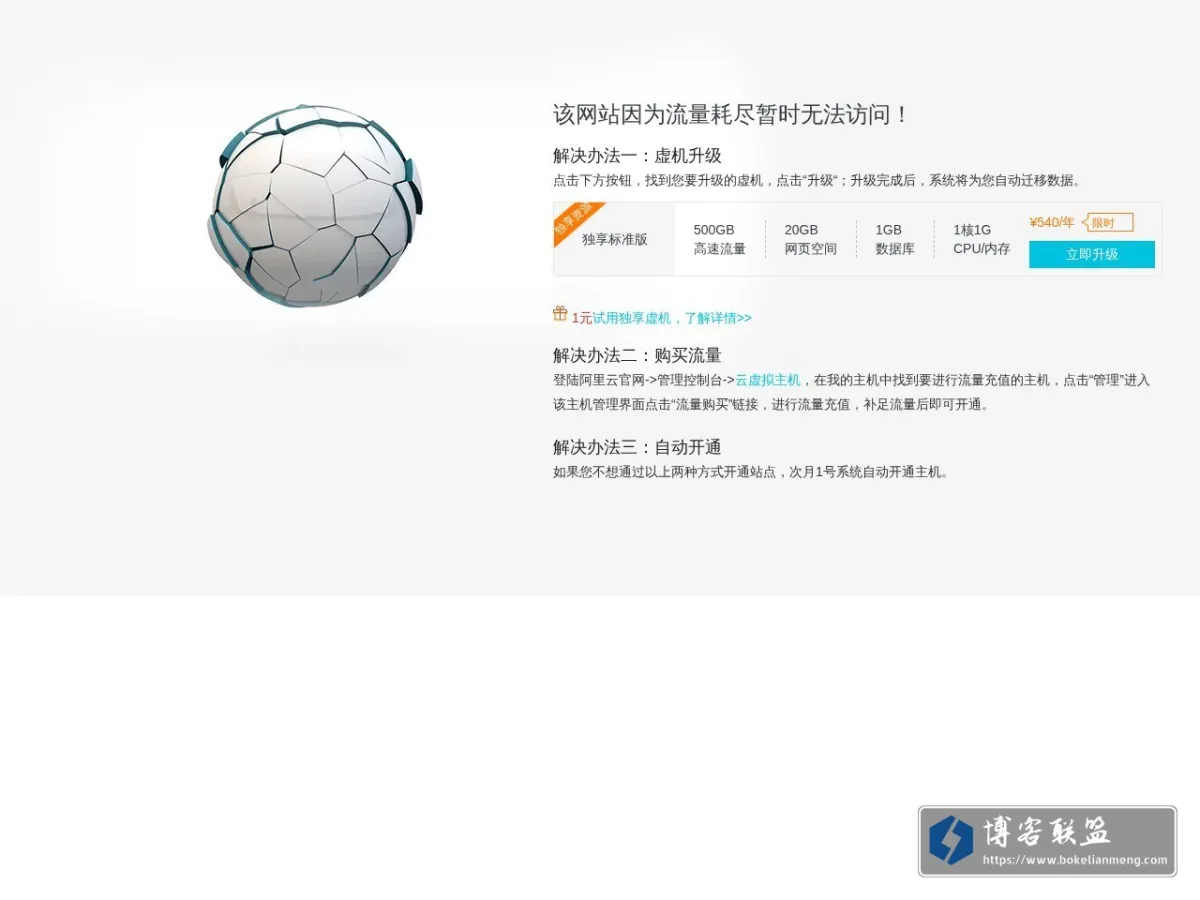Click the 该网站因为流量耗尽暂时无法访问 headline
Image resolution: width=1200 pixels, height=900 pixels.
730,114
